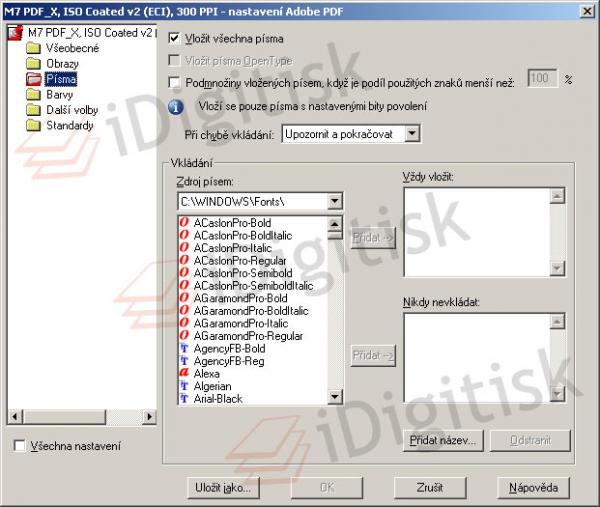The image size is (600, 507).
Task: Click font list scrollbar down arrow
Action: coord(335,396)
